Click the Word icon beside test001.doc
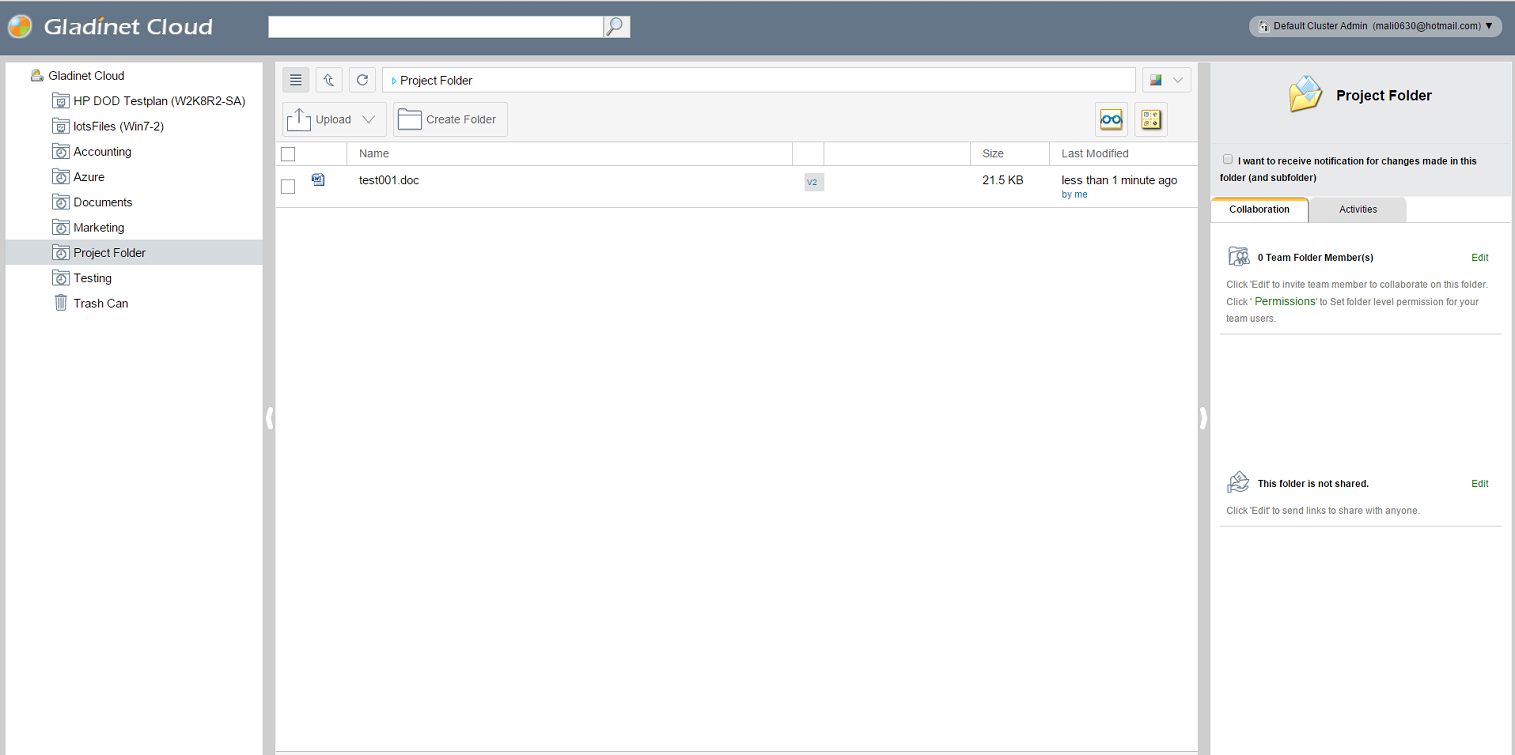Screen dimensions: 1515x755 click(x=319, y=180)
